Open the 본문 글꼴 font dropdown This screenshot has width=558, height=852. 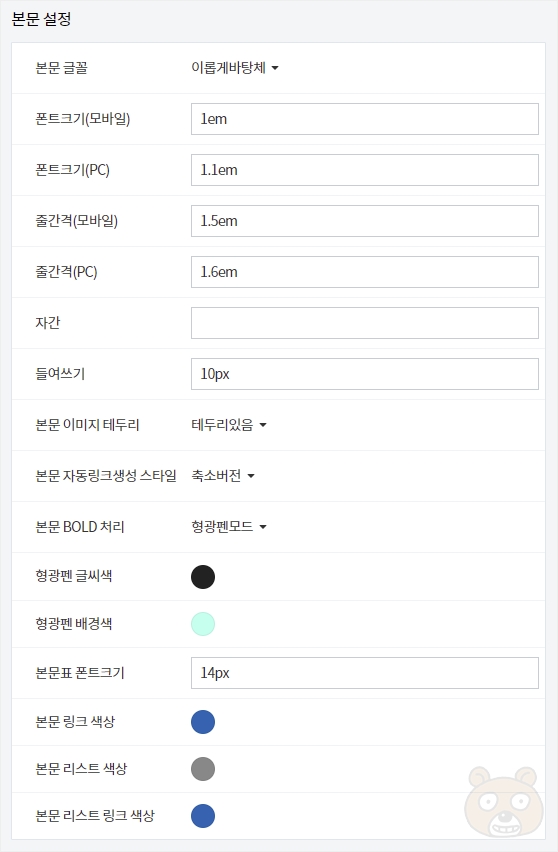(234, 68)
